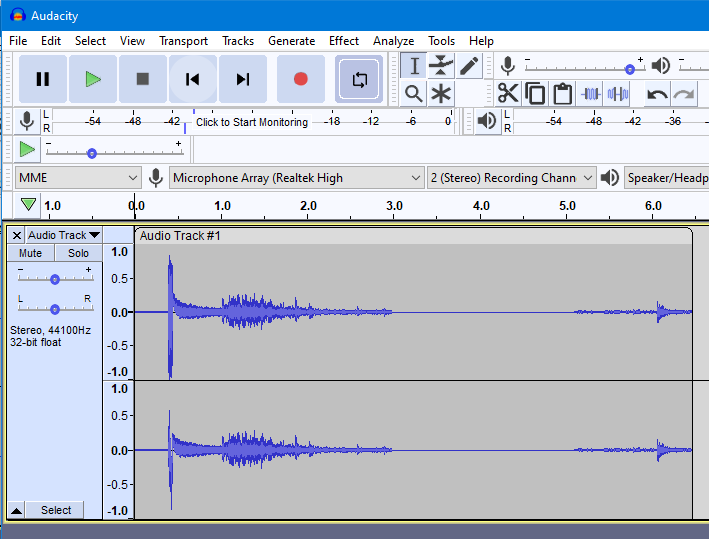Select the Envelope tool
The image size is (709, 539).
click(x=441, y=66)
